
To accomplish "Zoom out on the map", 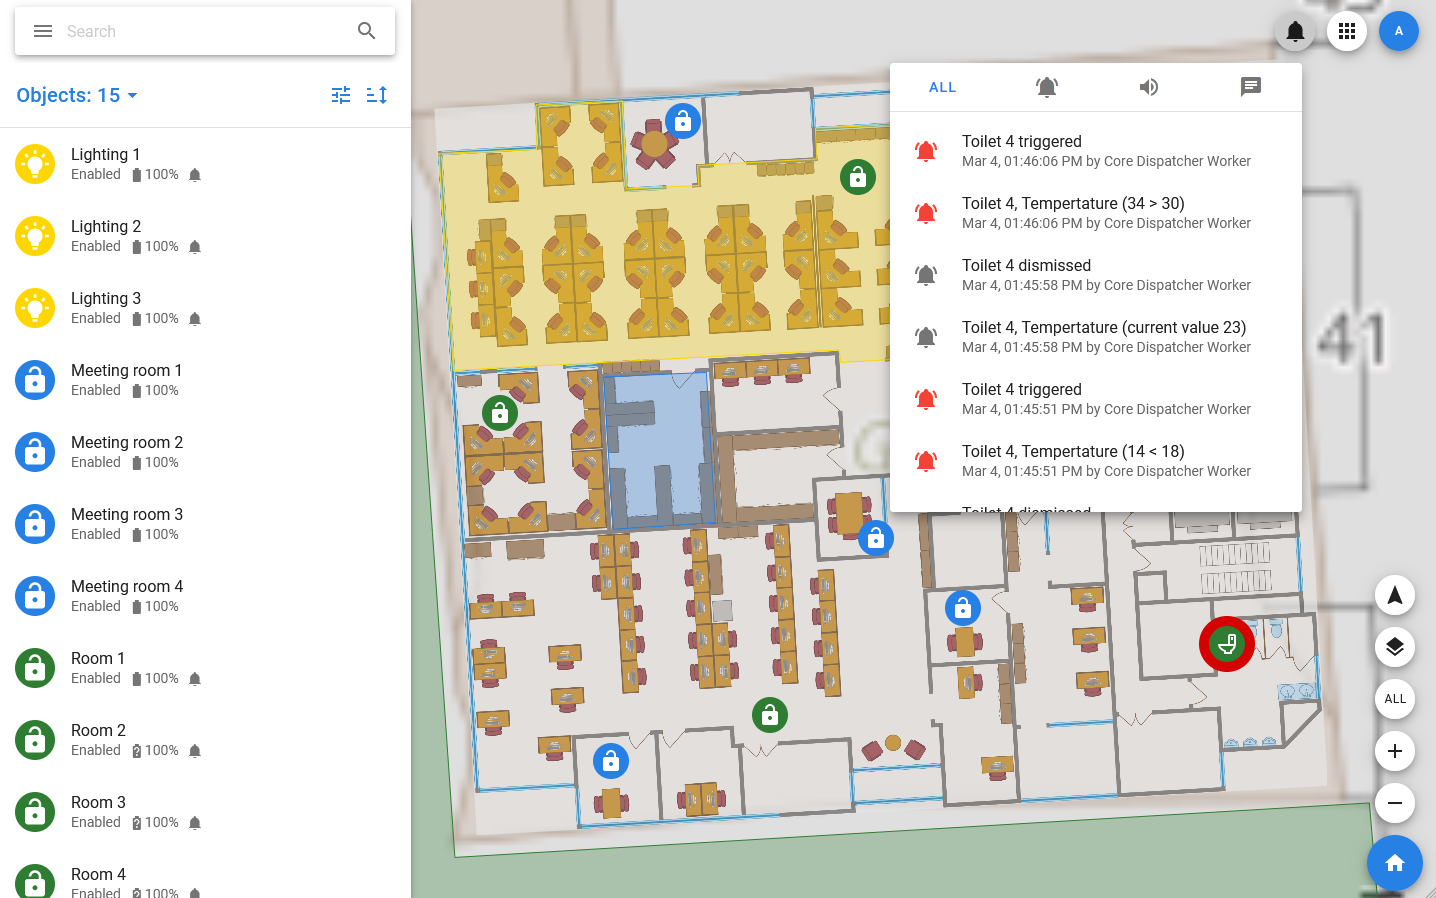I will click(x=1395, y=803).
